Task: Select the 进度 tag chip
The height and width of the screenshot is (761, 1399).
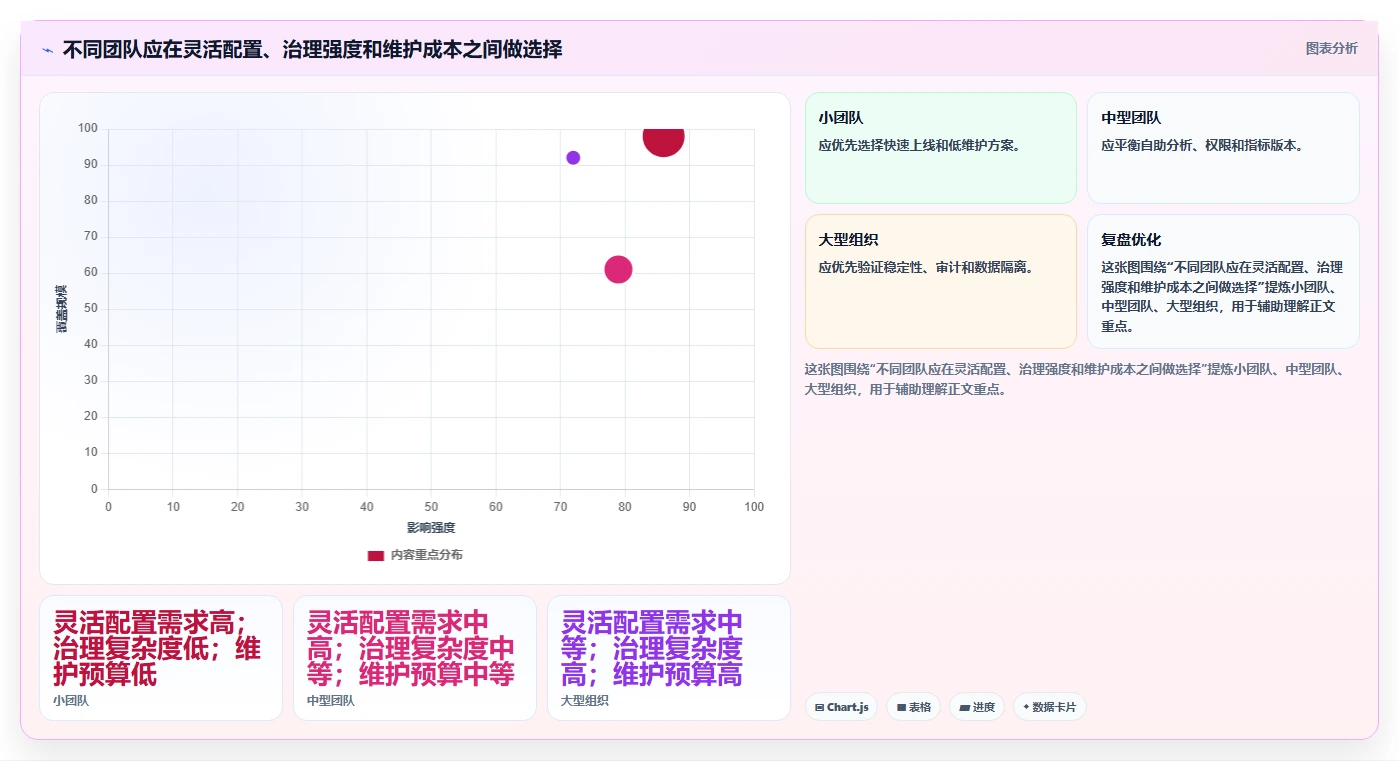Action: pos(977,707)
